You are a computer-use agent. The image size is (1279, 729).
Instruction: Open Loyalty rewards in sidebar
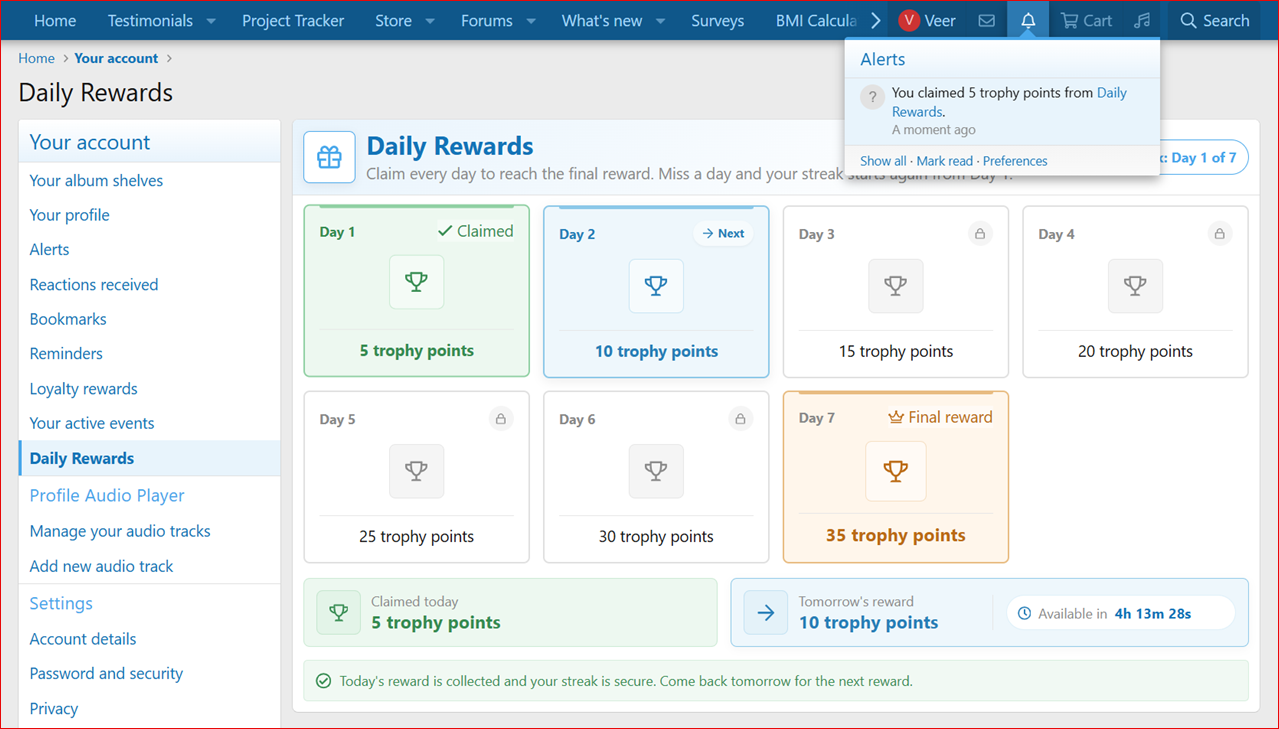(84, 388)
